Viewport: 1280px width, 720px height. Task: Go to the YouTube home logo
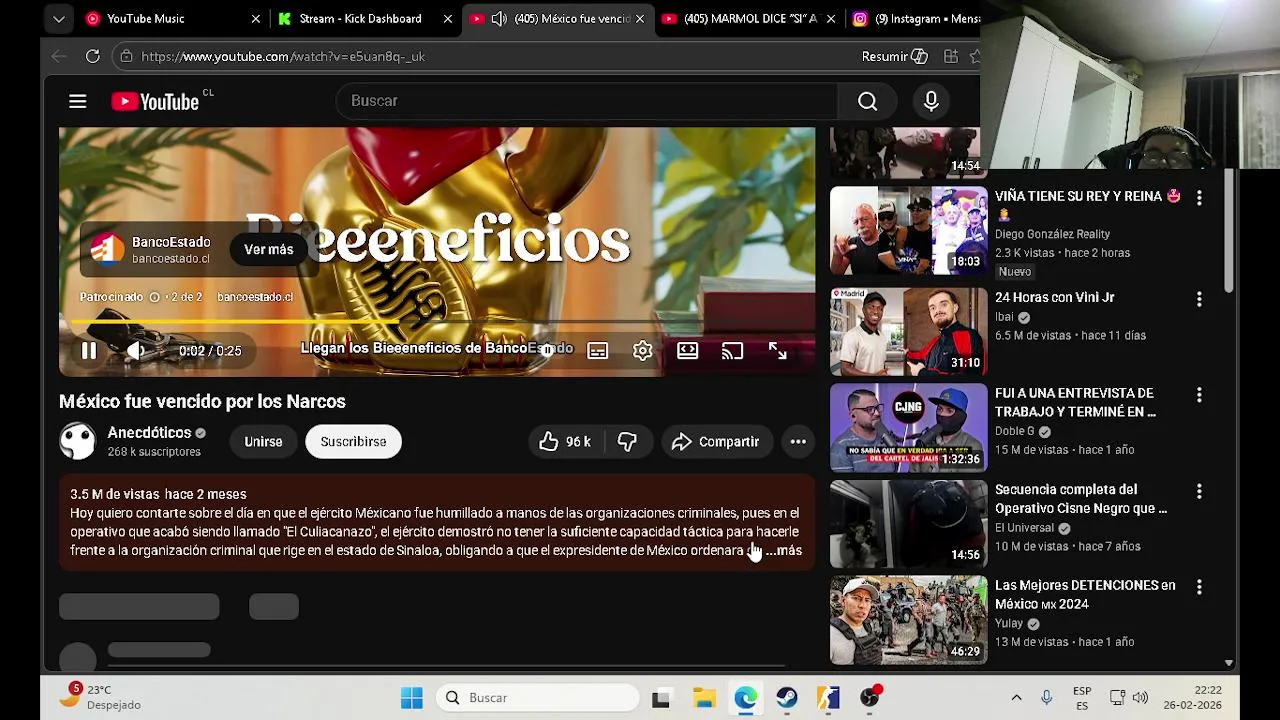(x=155, y=101)
